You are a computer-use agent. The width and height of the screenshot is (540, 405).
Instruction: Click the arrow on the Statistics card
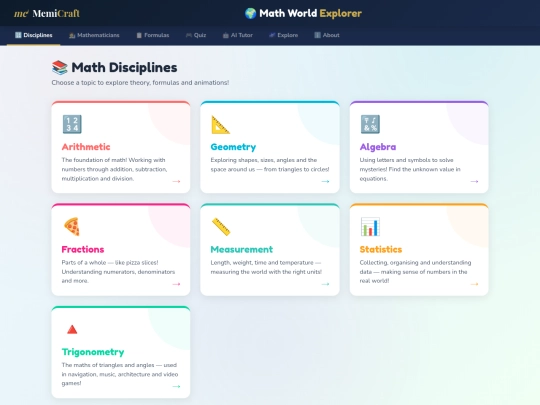click(x=475, y=284)
